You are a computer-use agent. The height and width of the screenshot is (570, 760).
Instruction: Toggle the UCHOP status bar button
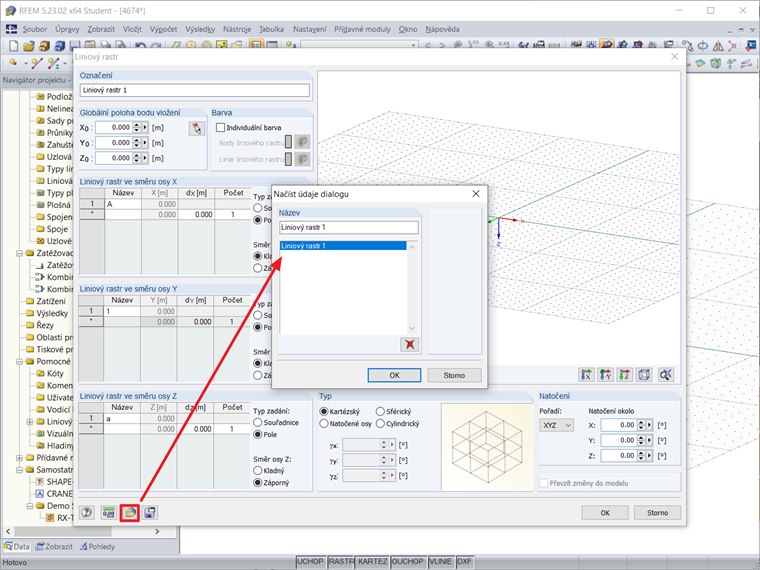tap(310, 562)
